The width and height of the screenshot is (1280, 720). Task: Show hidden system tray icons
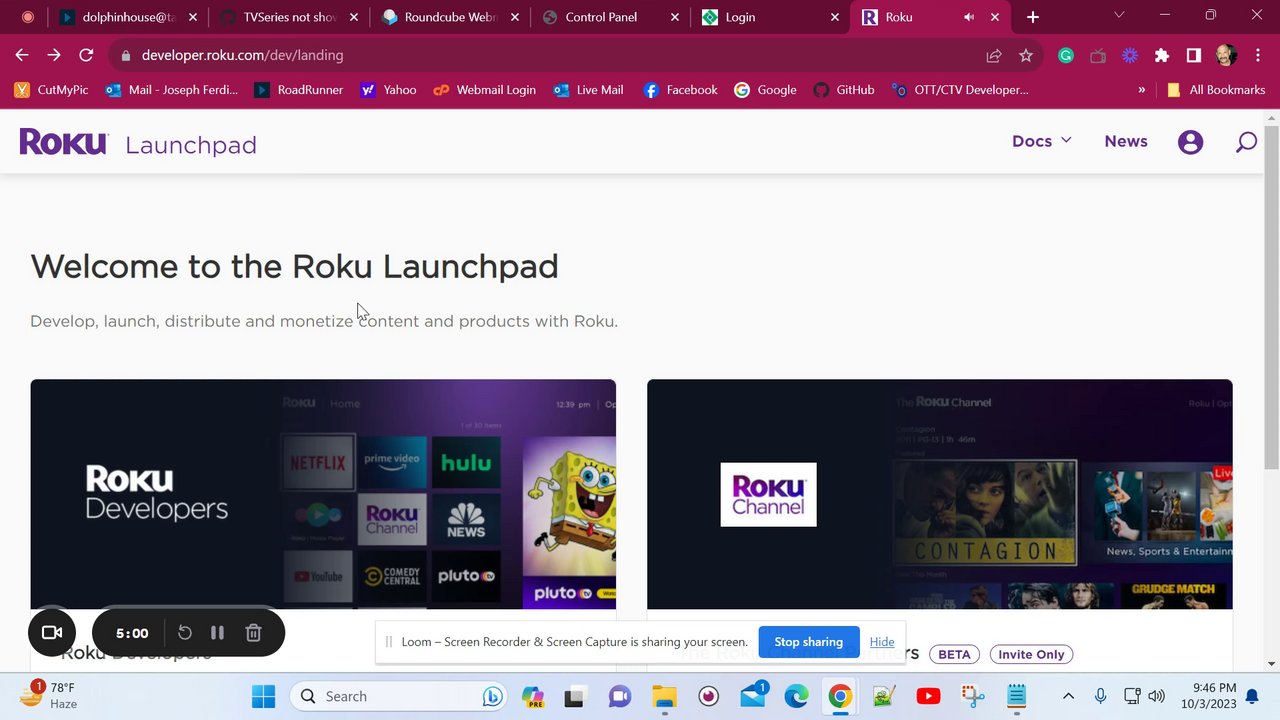point(1068,696)
